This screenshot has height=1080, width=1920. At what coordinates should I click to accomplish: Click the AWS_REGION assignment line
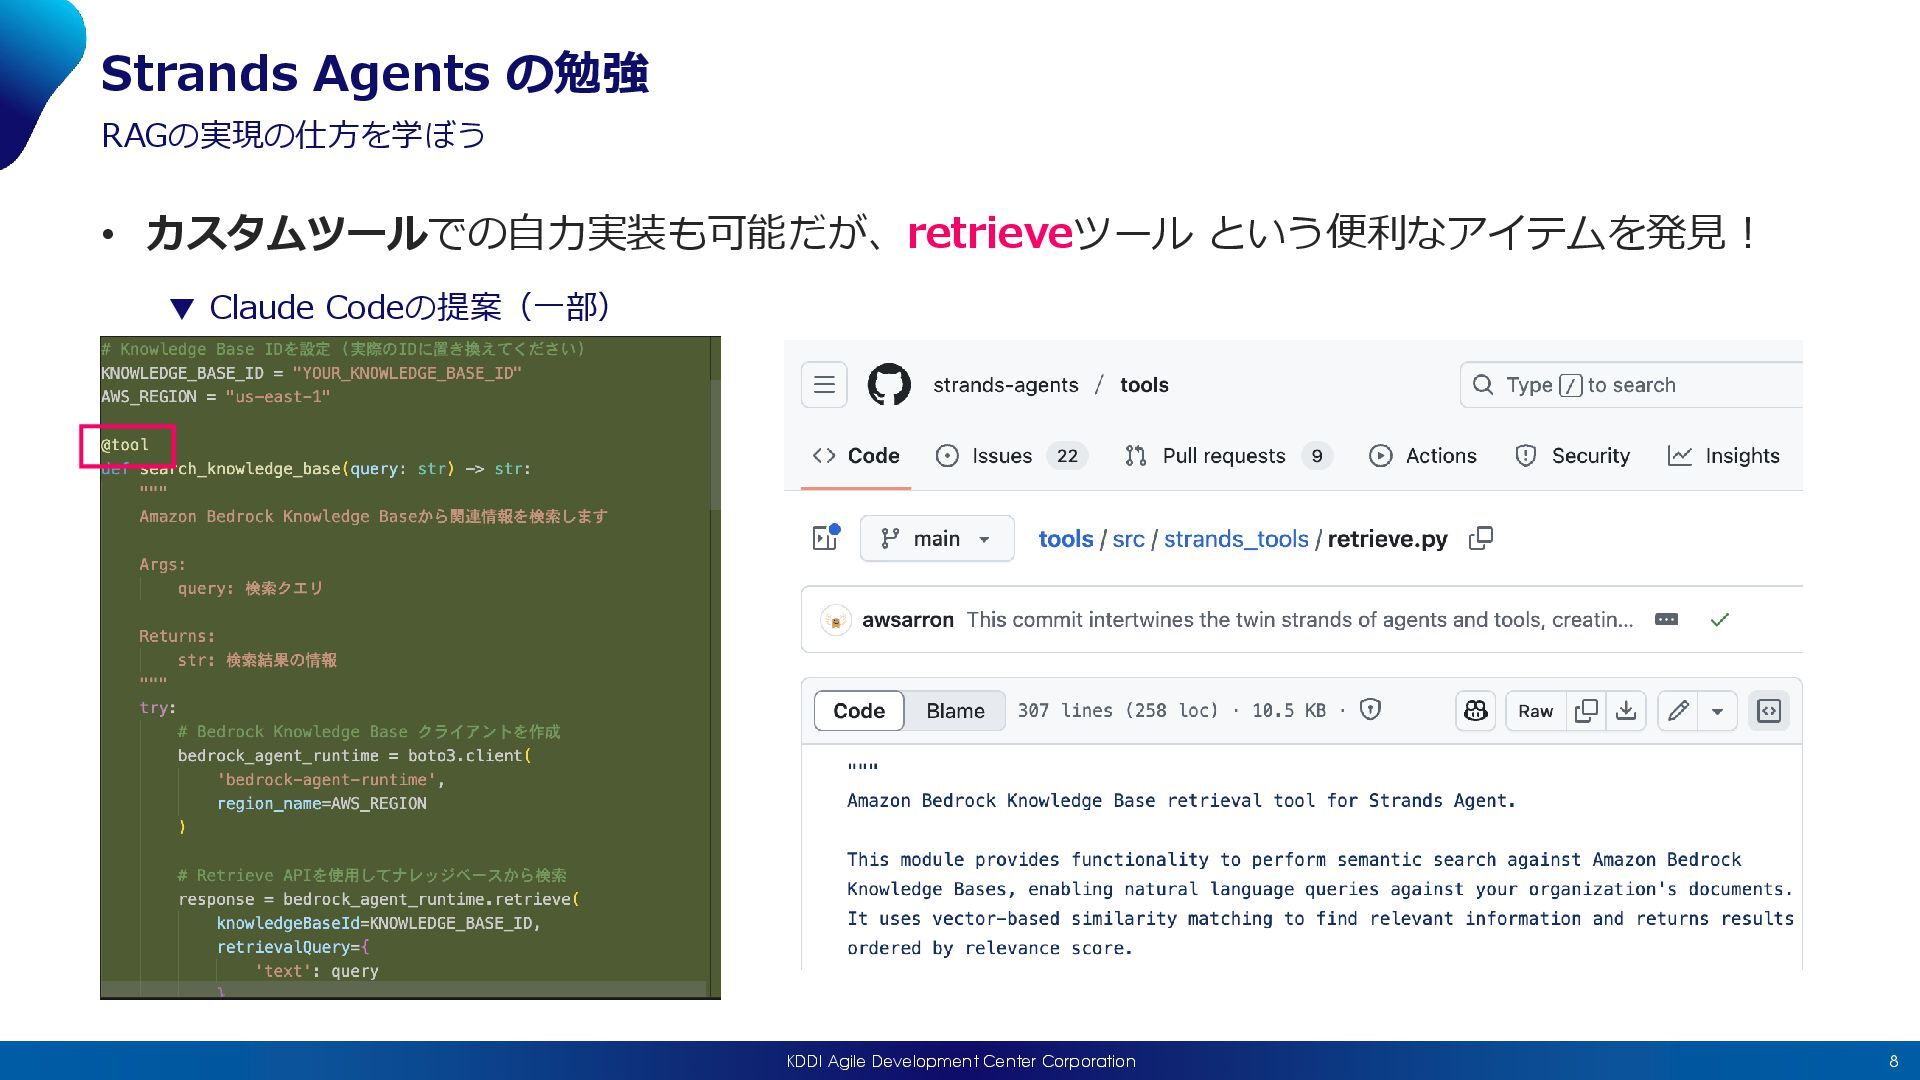[x=215, y=397]
